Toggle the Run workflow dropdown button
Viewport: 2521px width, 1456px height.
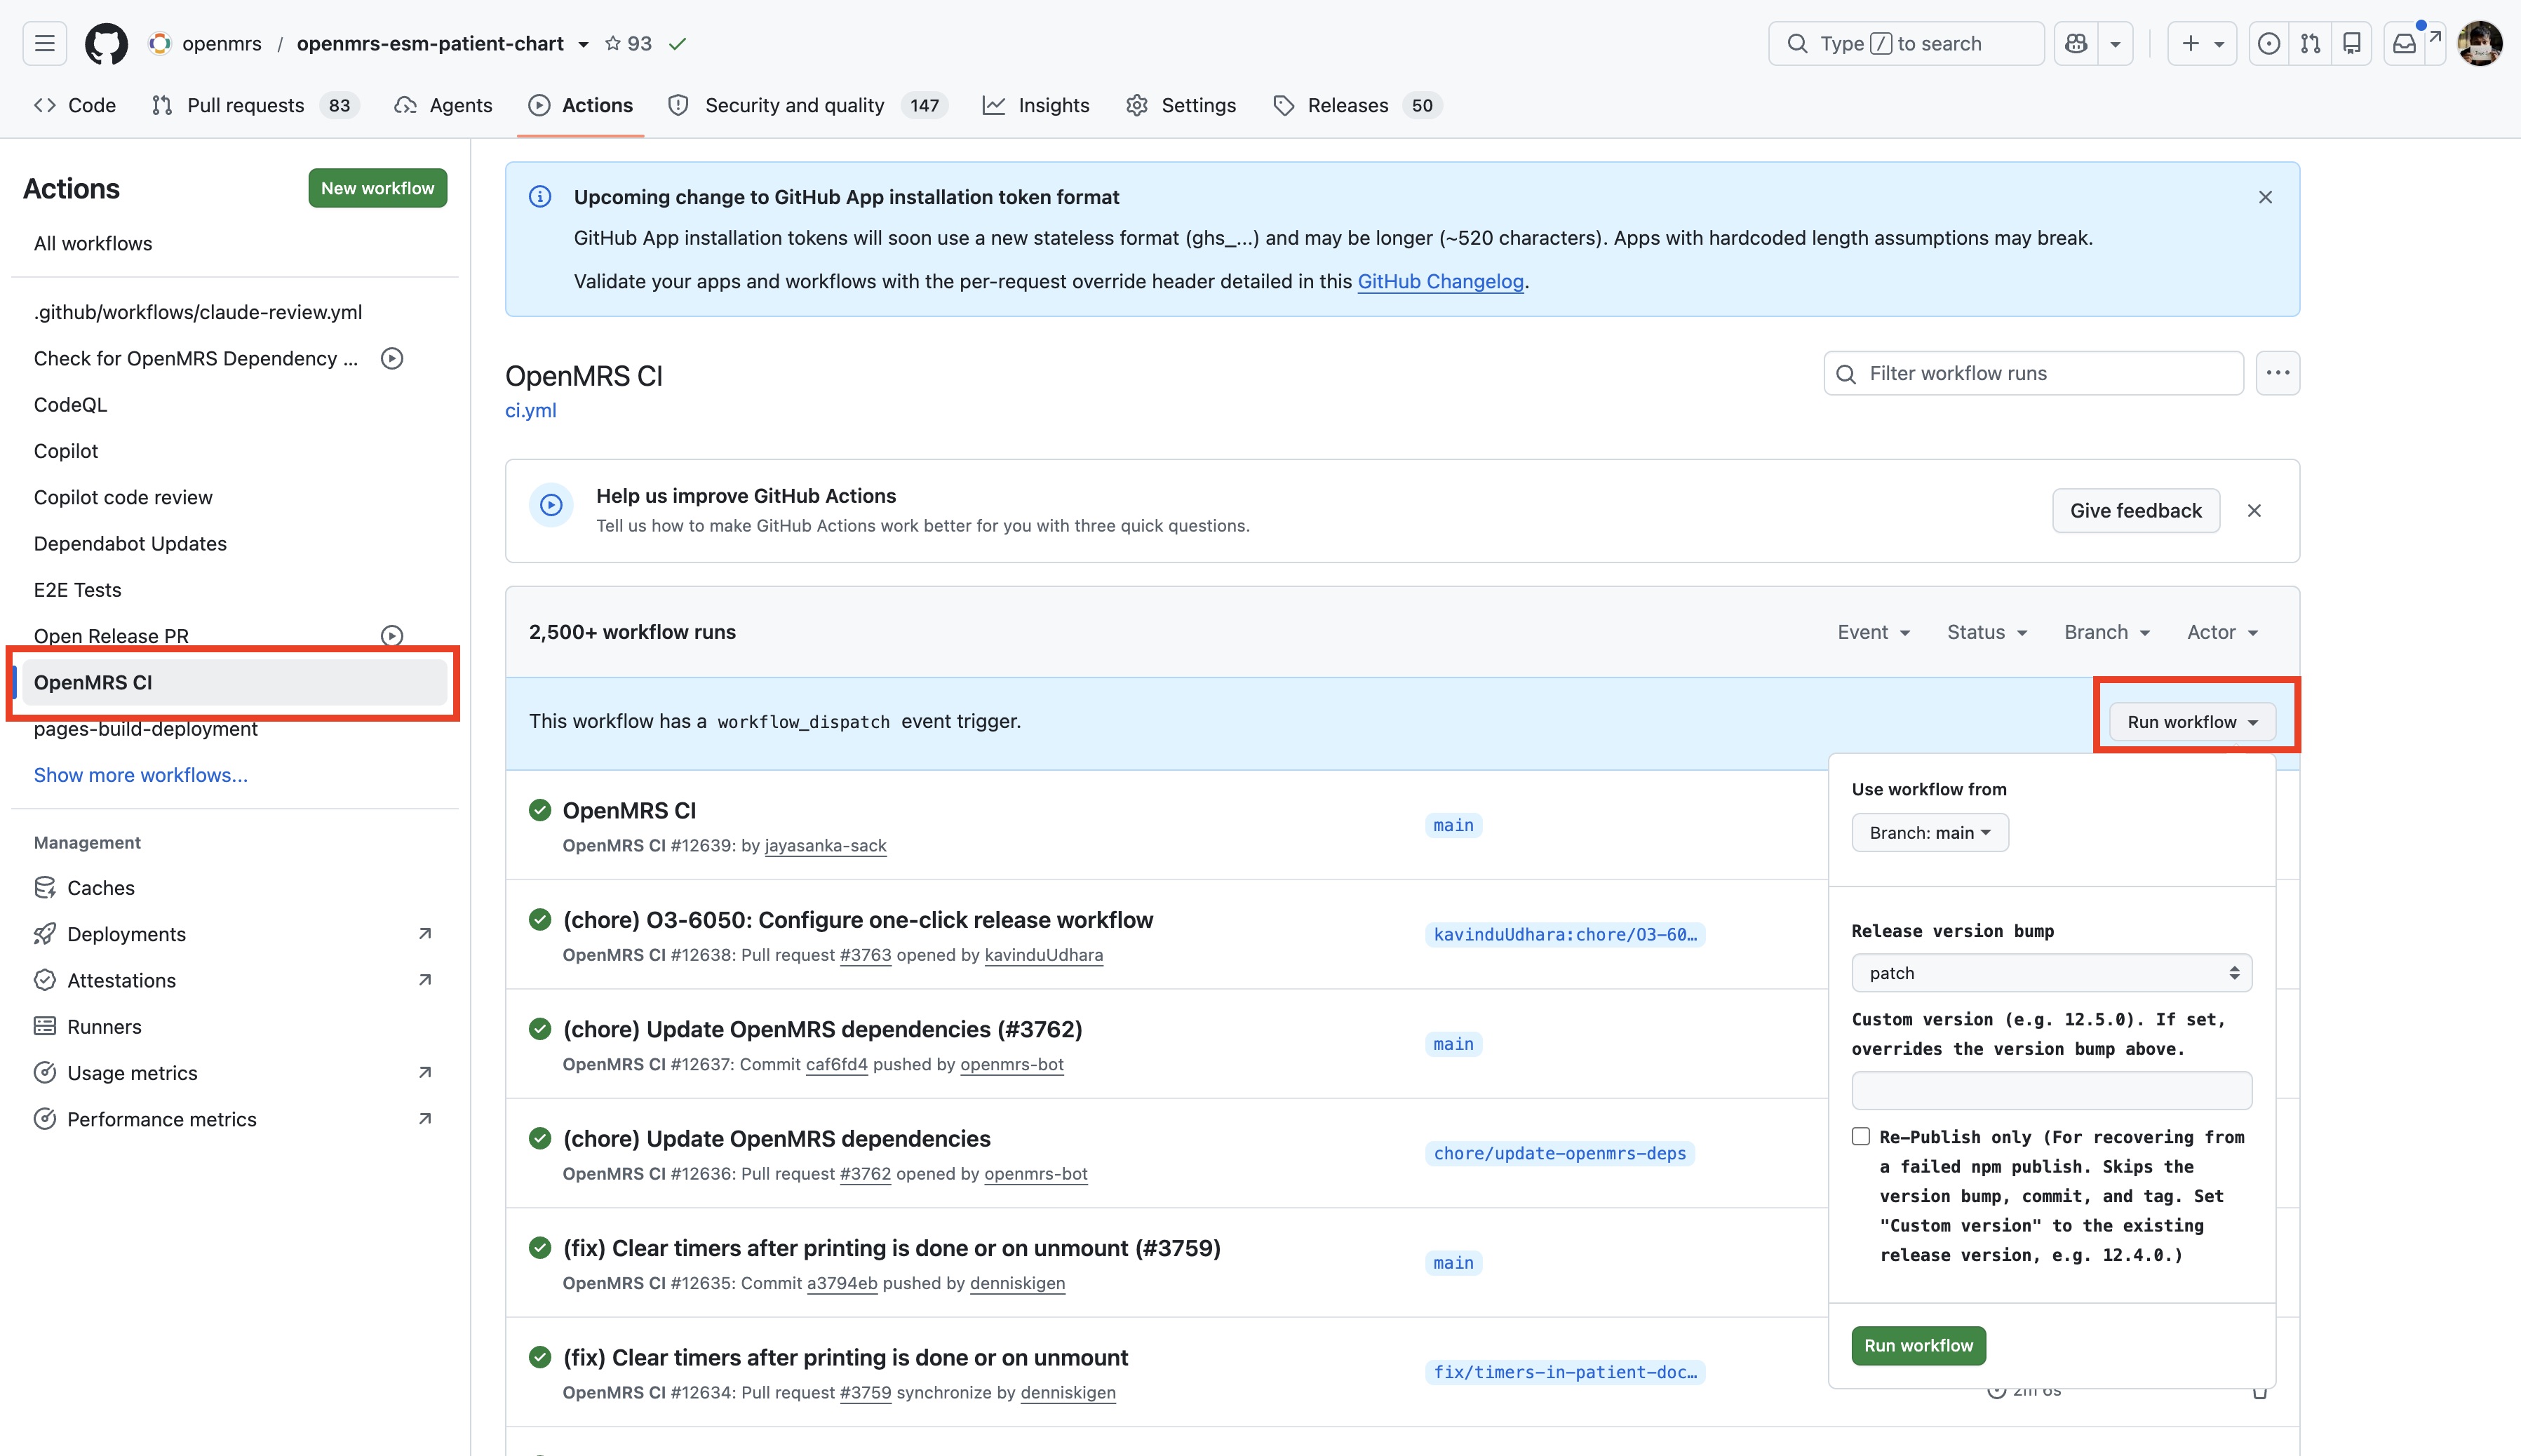click(2192, 722)
